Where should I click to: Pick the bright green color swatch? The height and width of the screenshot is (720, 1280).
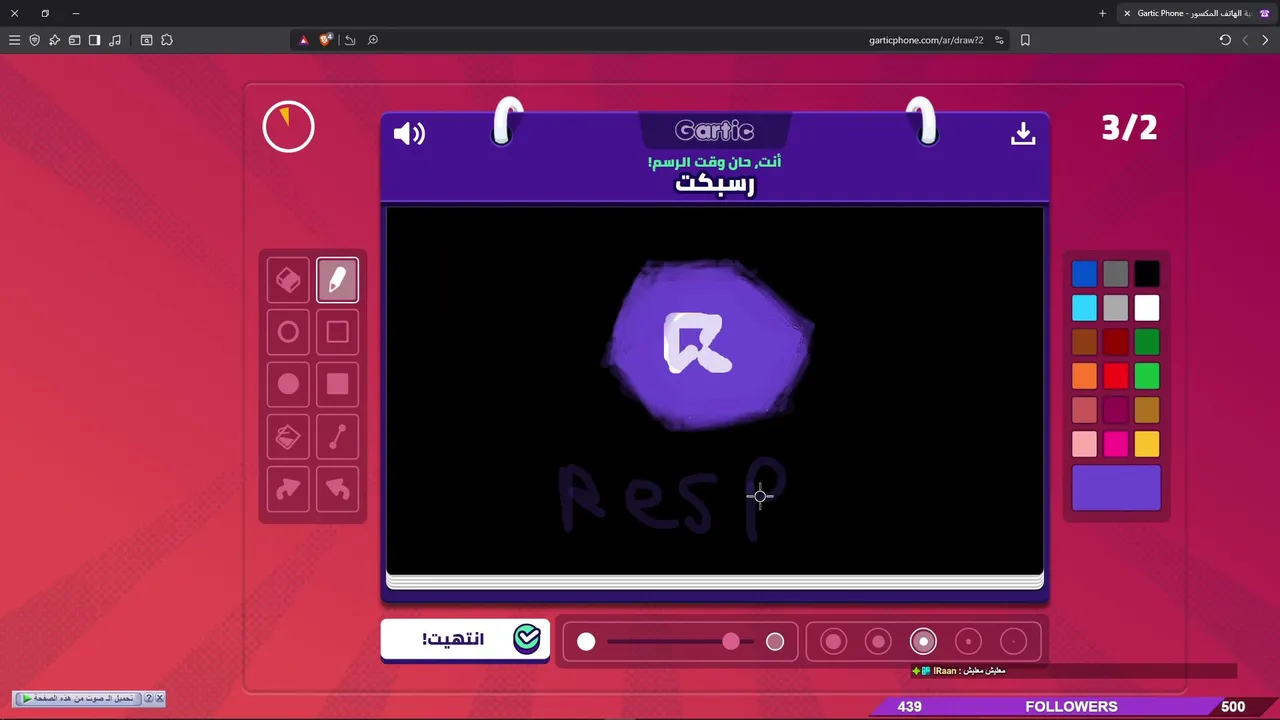coord(1147,375)
